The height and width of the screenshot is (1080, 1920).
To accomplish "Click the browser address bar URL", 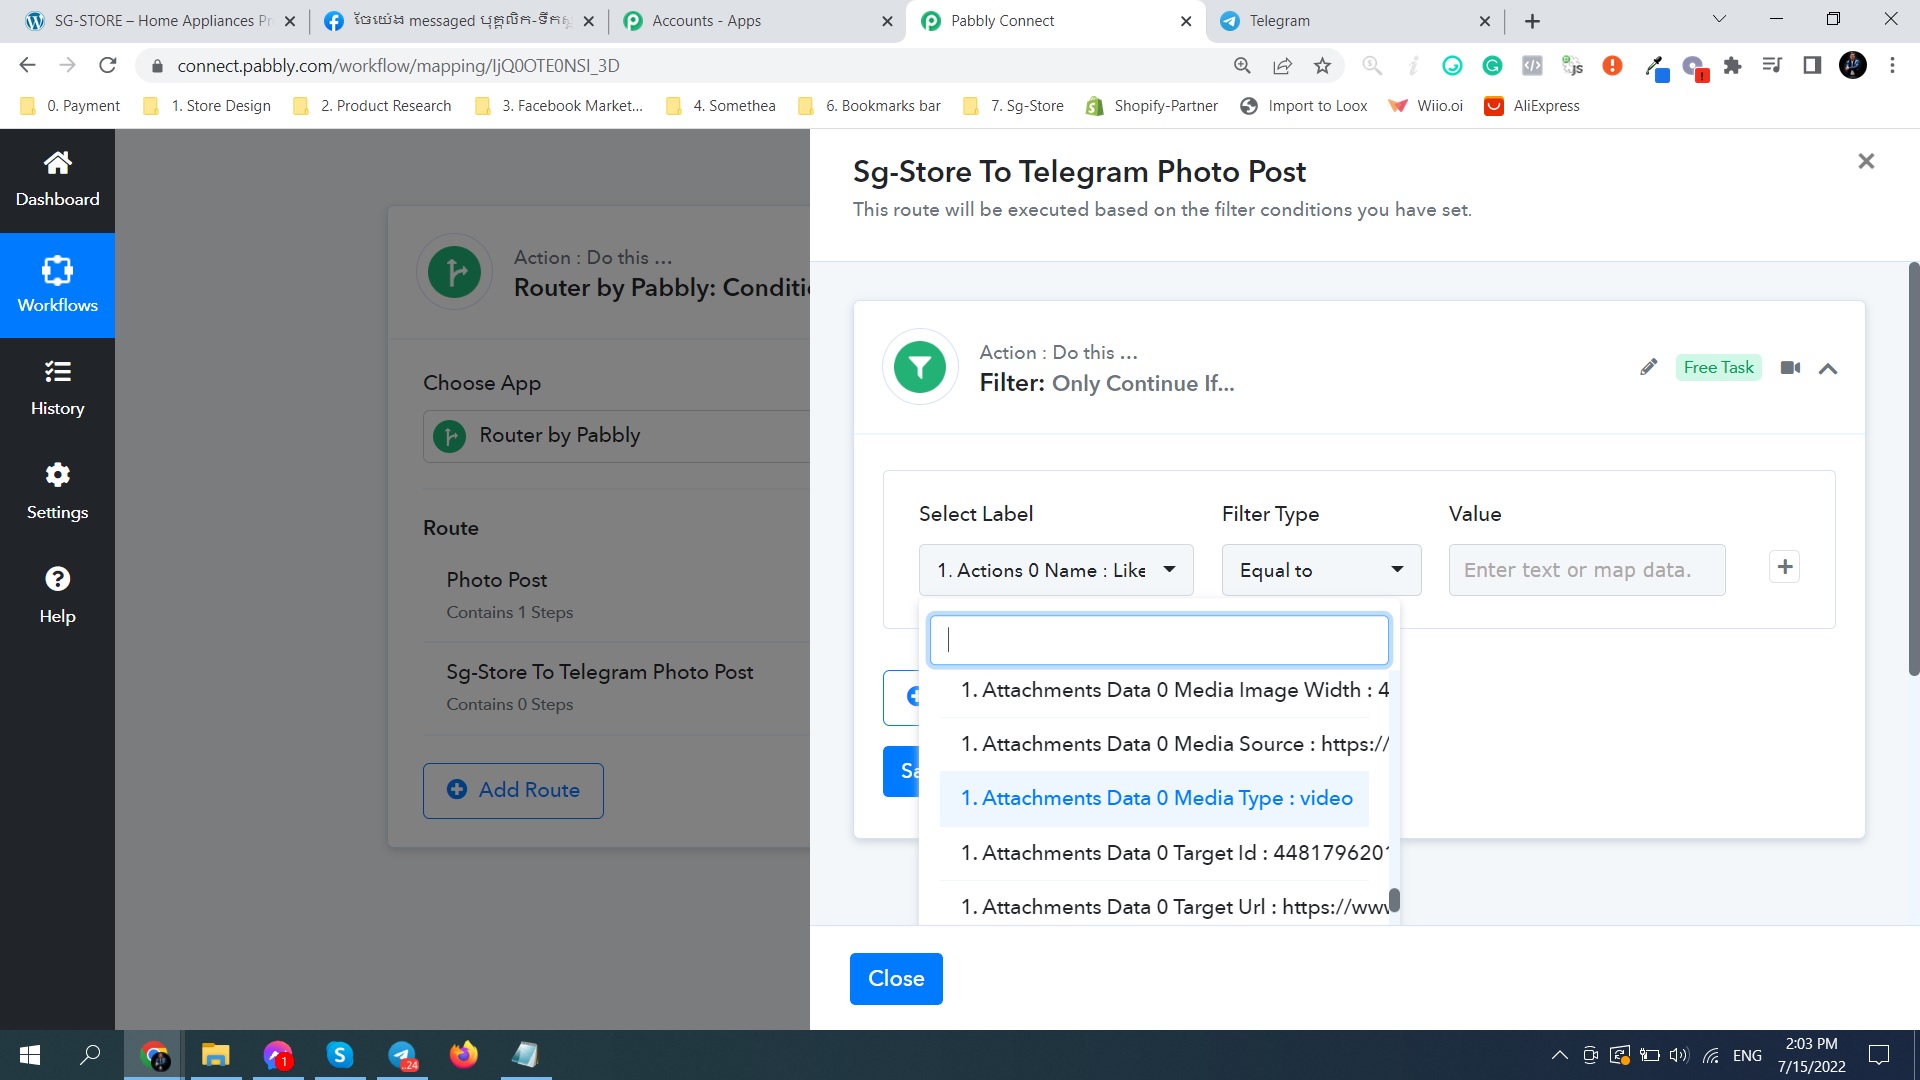I will (x=398, y=66).
